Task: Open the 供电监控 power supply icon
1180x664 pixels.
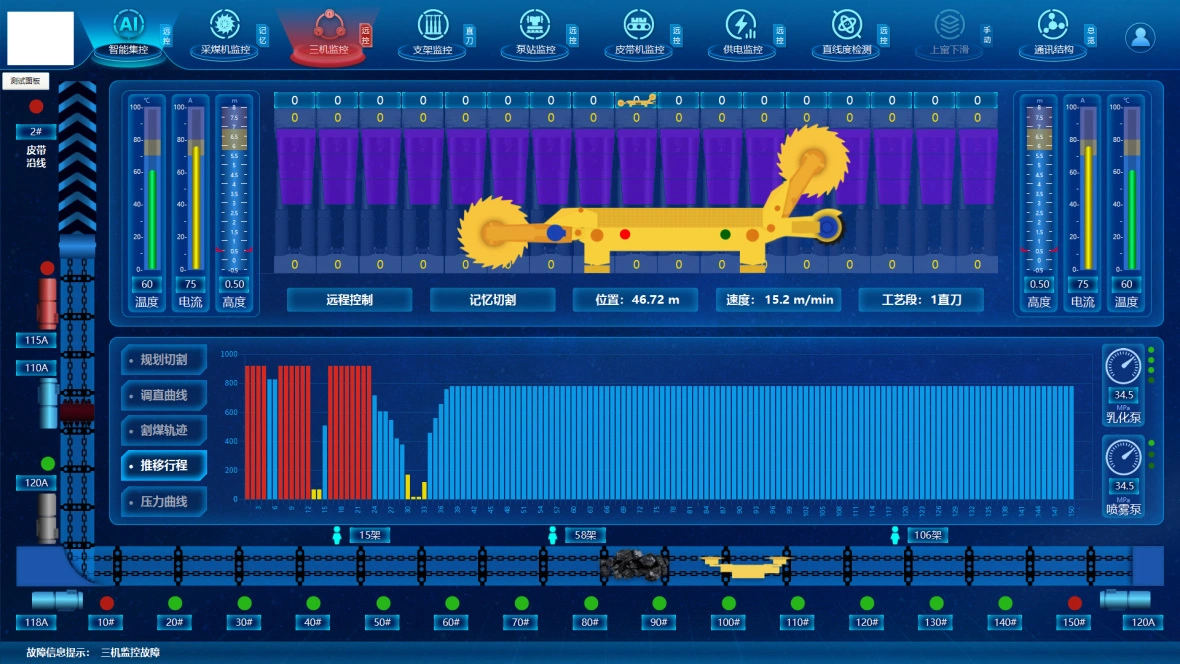Action: pyautogui.click(x=741, y=25)
